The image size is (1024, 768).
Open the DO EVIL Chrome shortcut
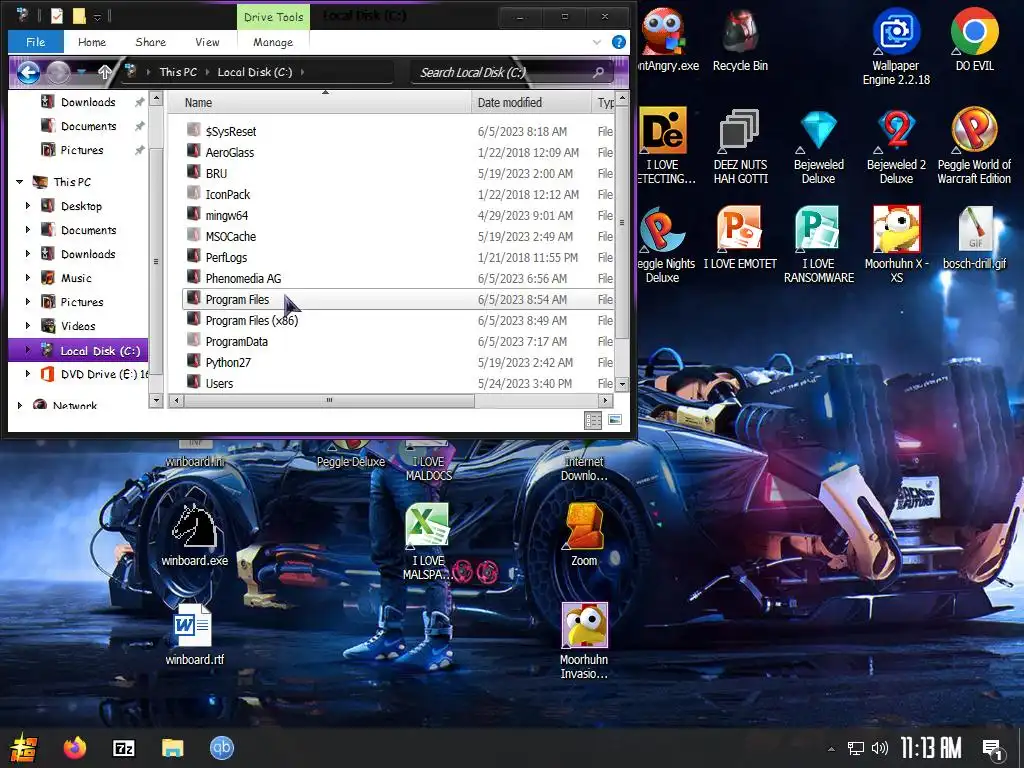coord(974,39)
